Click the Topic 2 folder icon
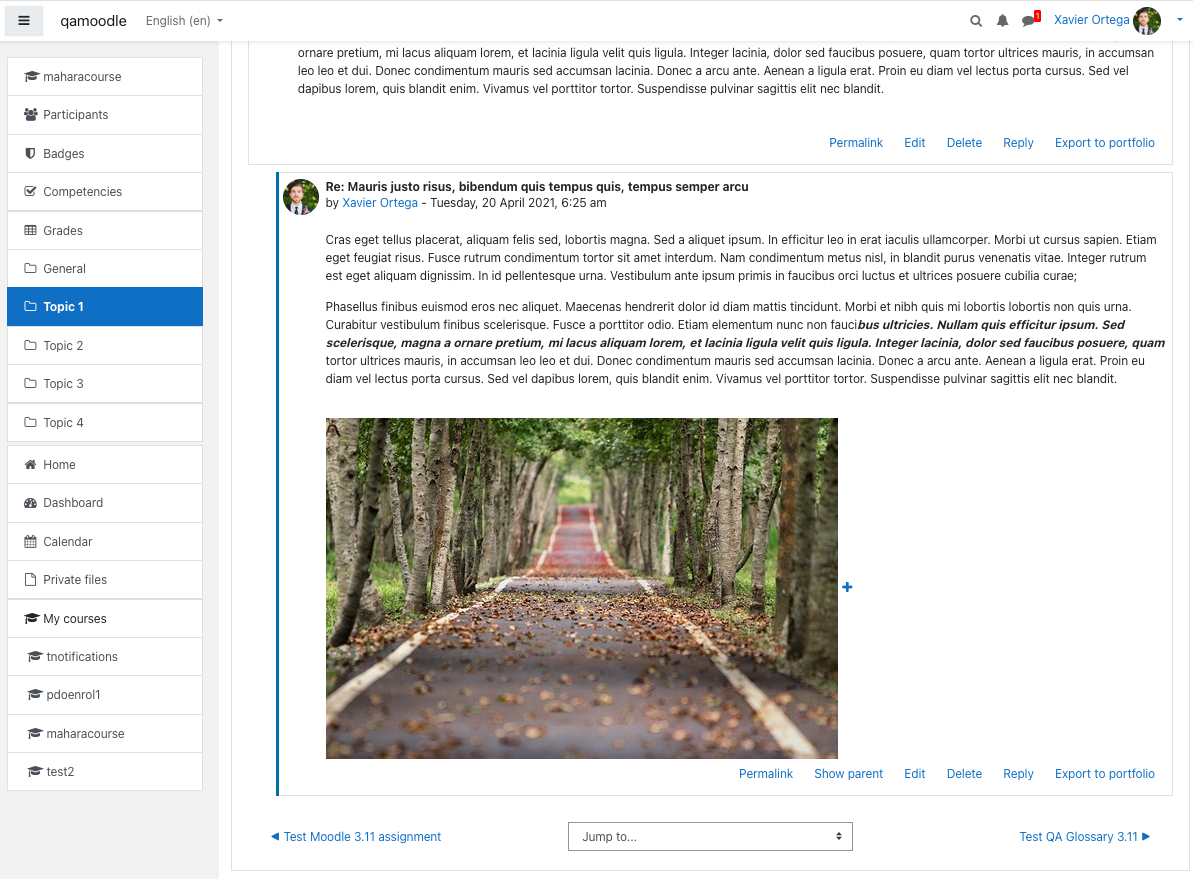Image resolution: width=1193 pixels, height=879 pixels. click(30, 345)
